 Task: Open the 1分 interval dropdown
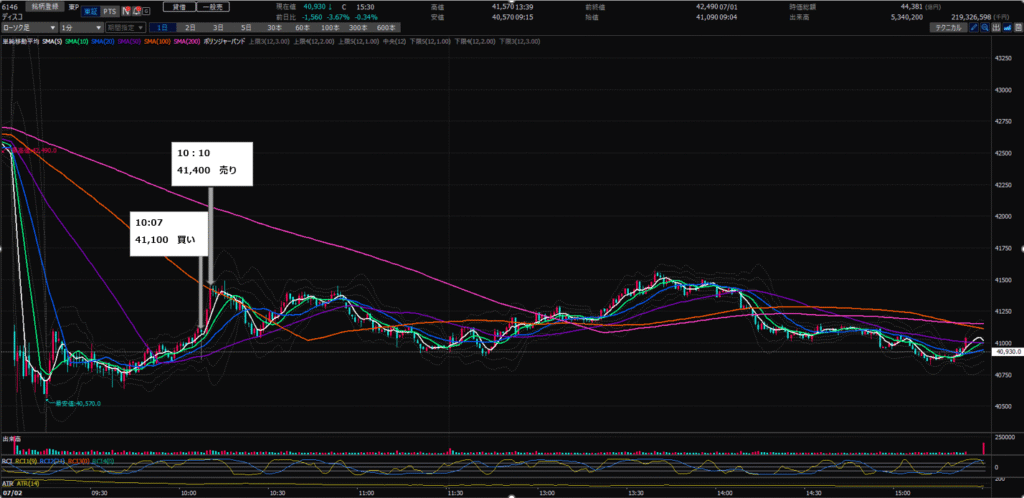pos(81,28)
